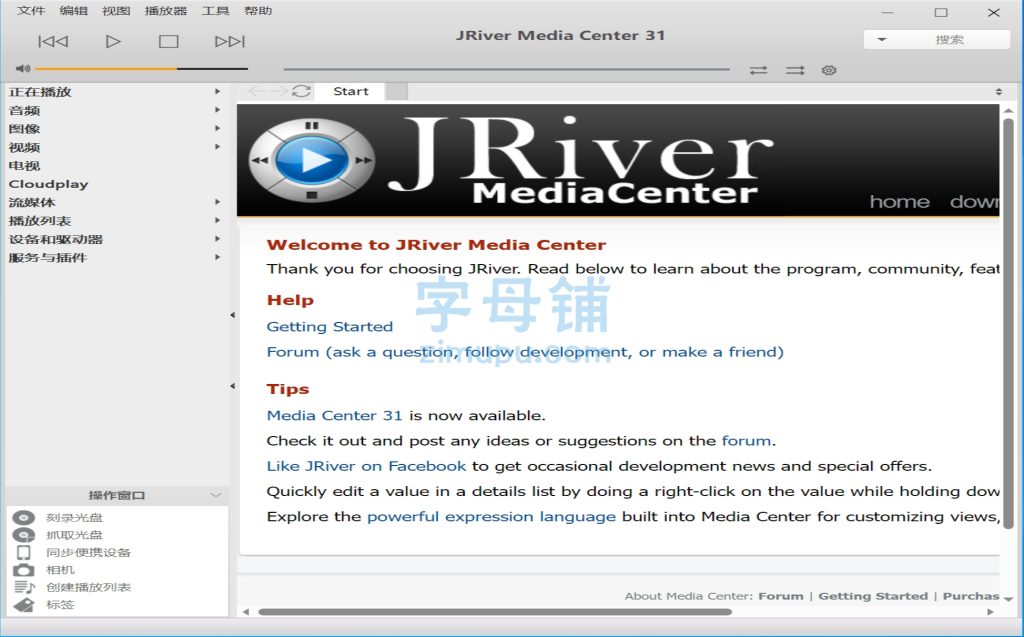Expand the 播放列表 tree arrow

217,220
